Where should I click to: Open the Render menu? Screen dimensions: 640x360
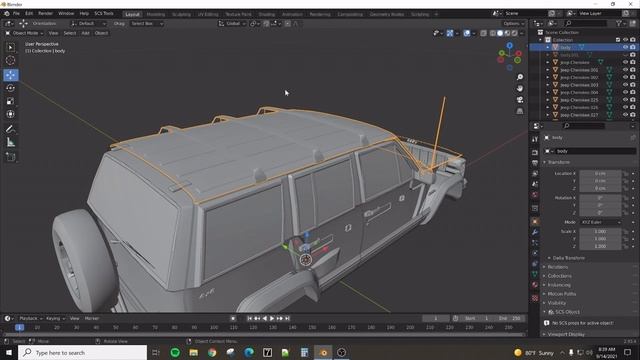point(45,13)
